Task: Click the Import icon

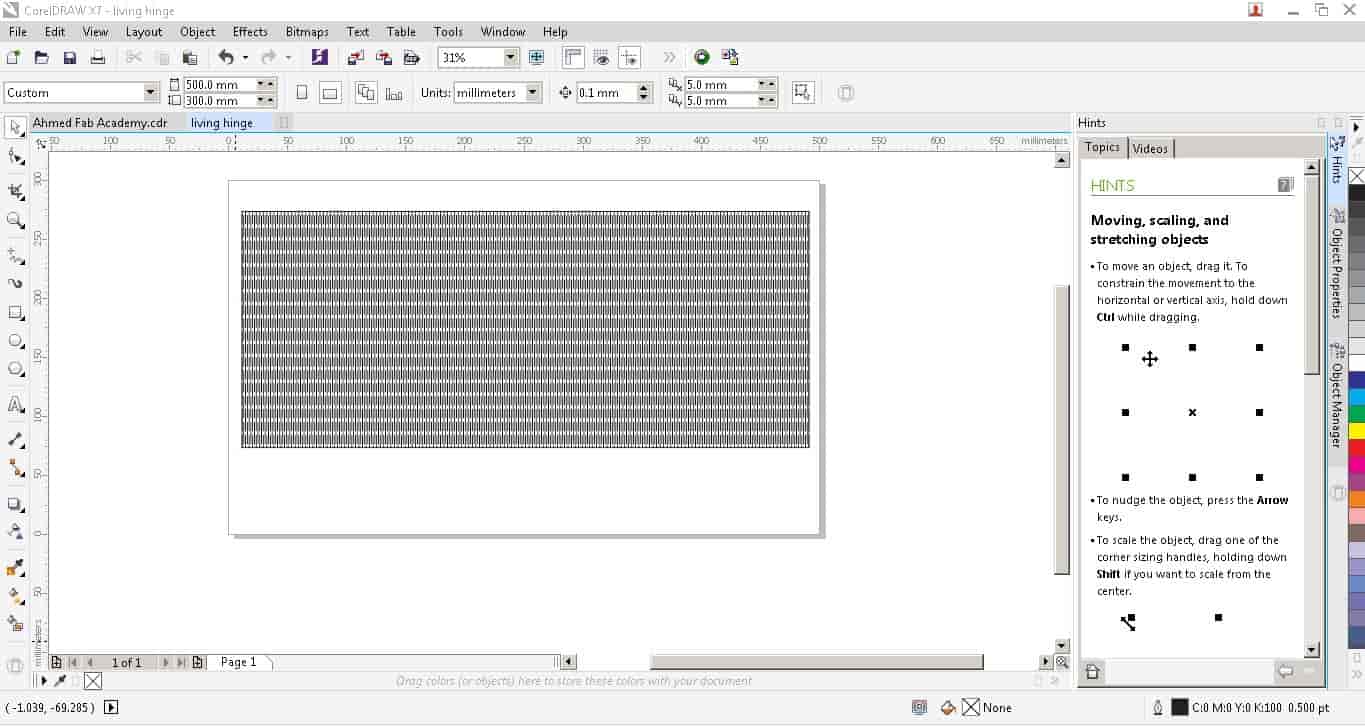Action: pyautogui.click(x=355, y=58)
